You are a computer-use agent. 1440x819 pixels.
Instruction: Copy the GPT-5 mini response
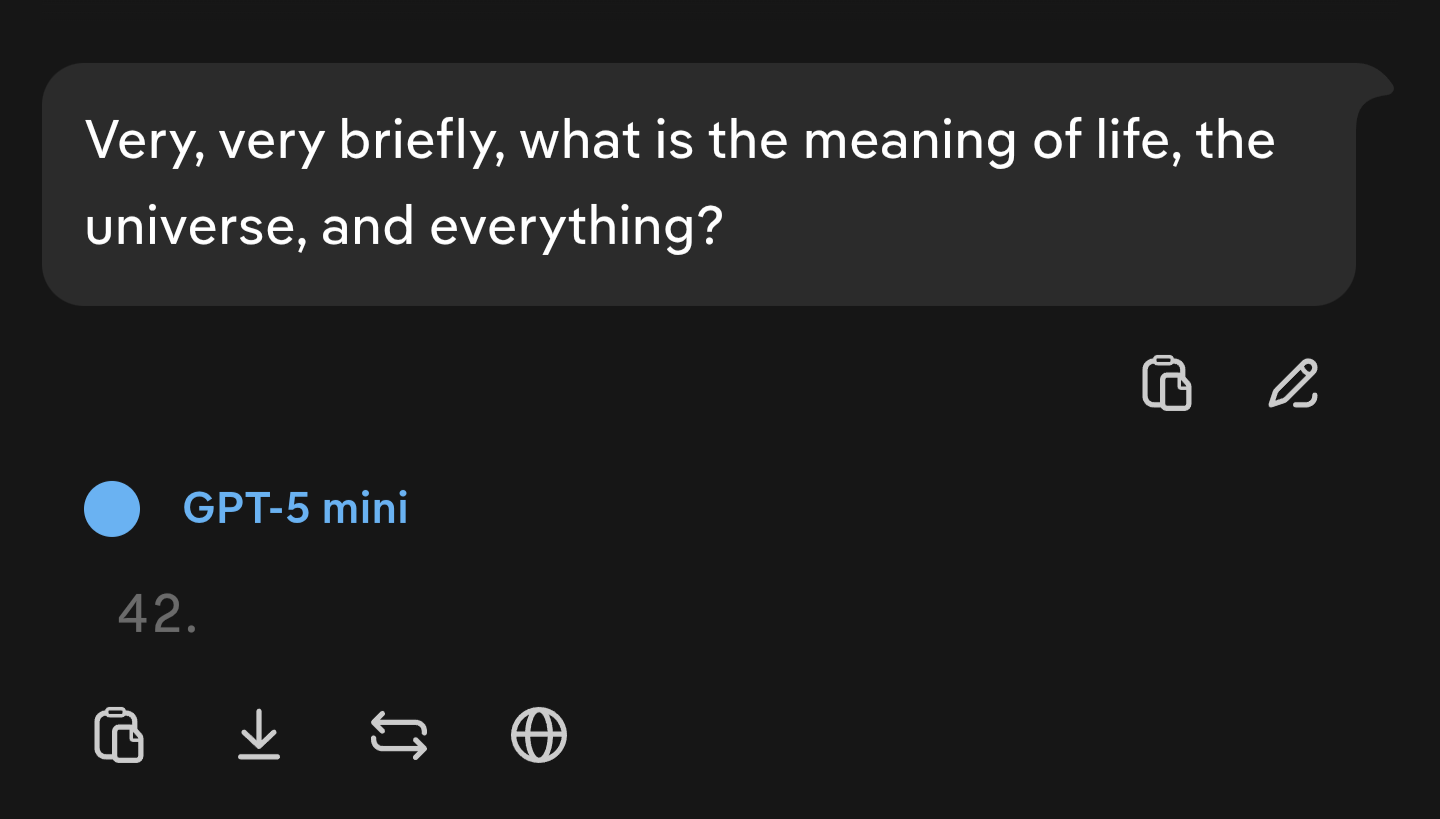[119, 735]
